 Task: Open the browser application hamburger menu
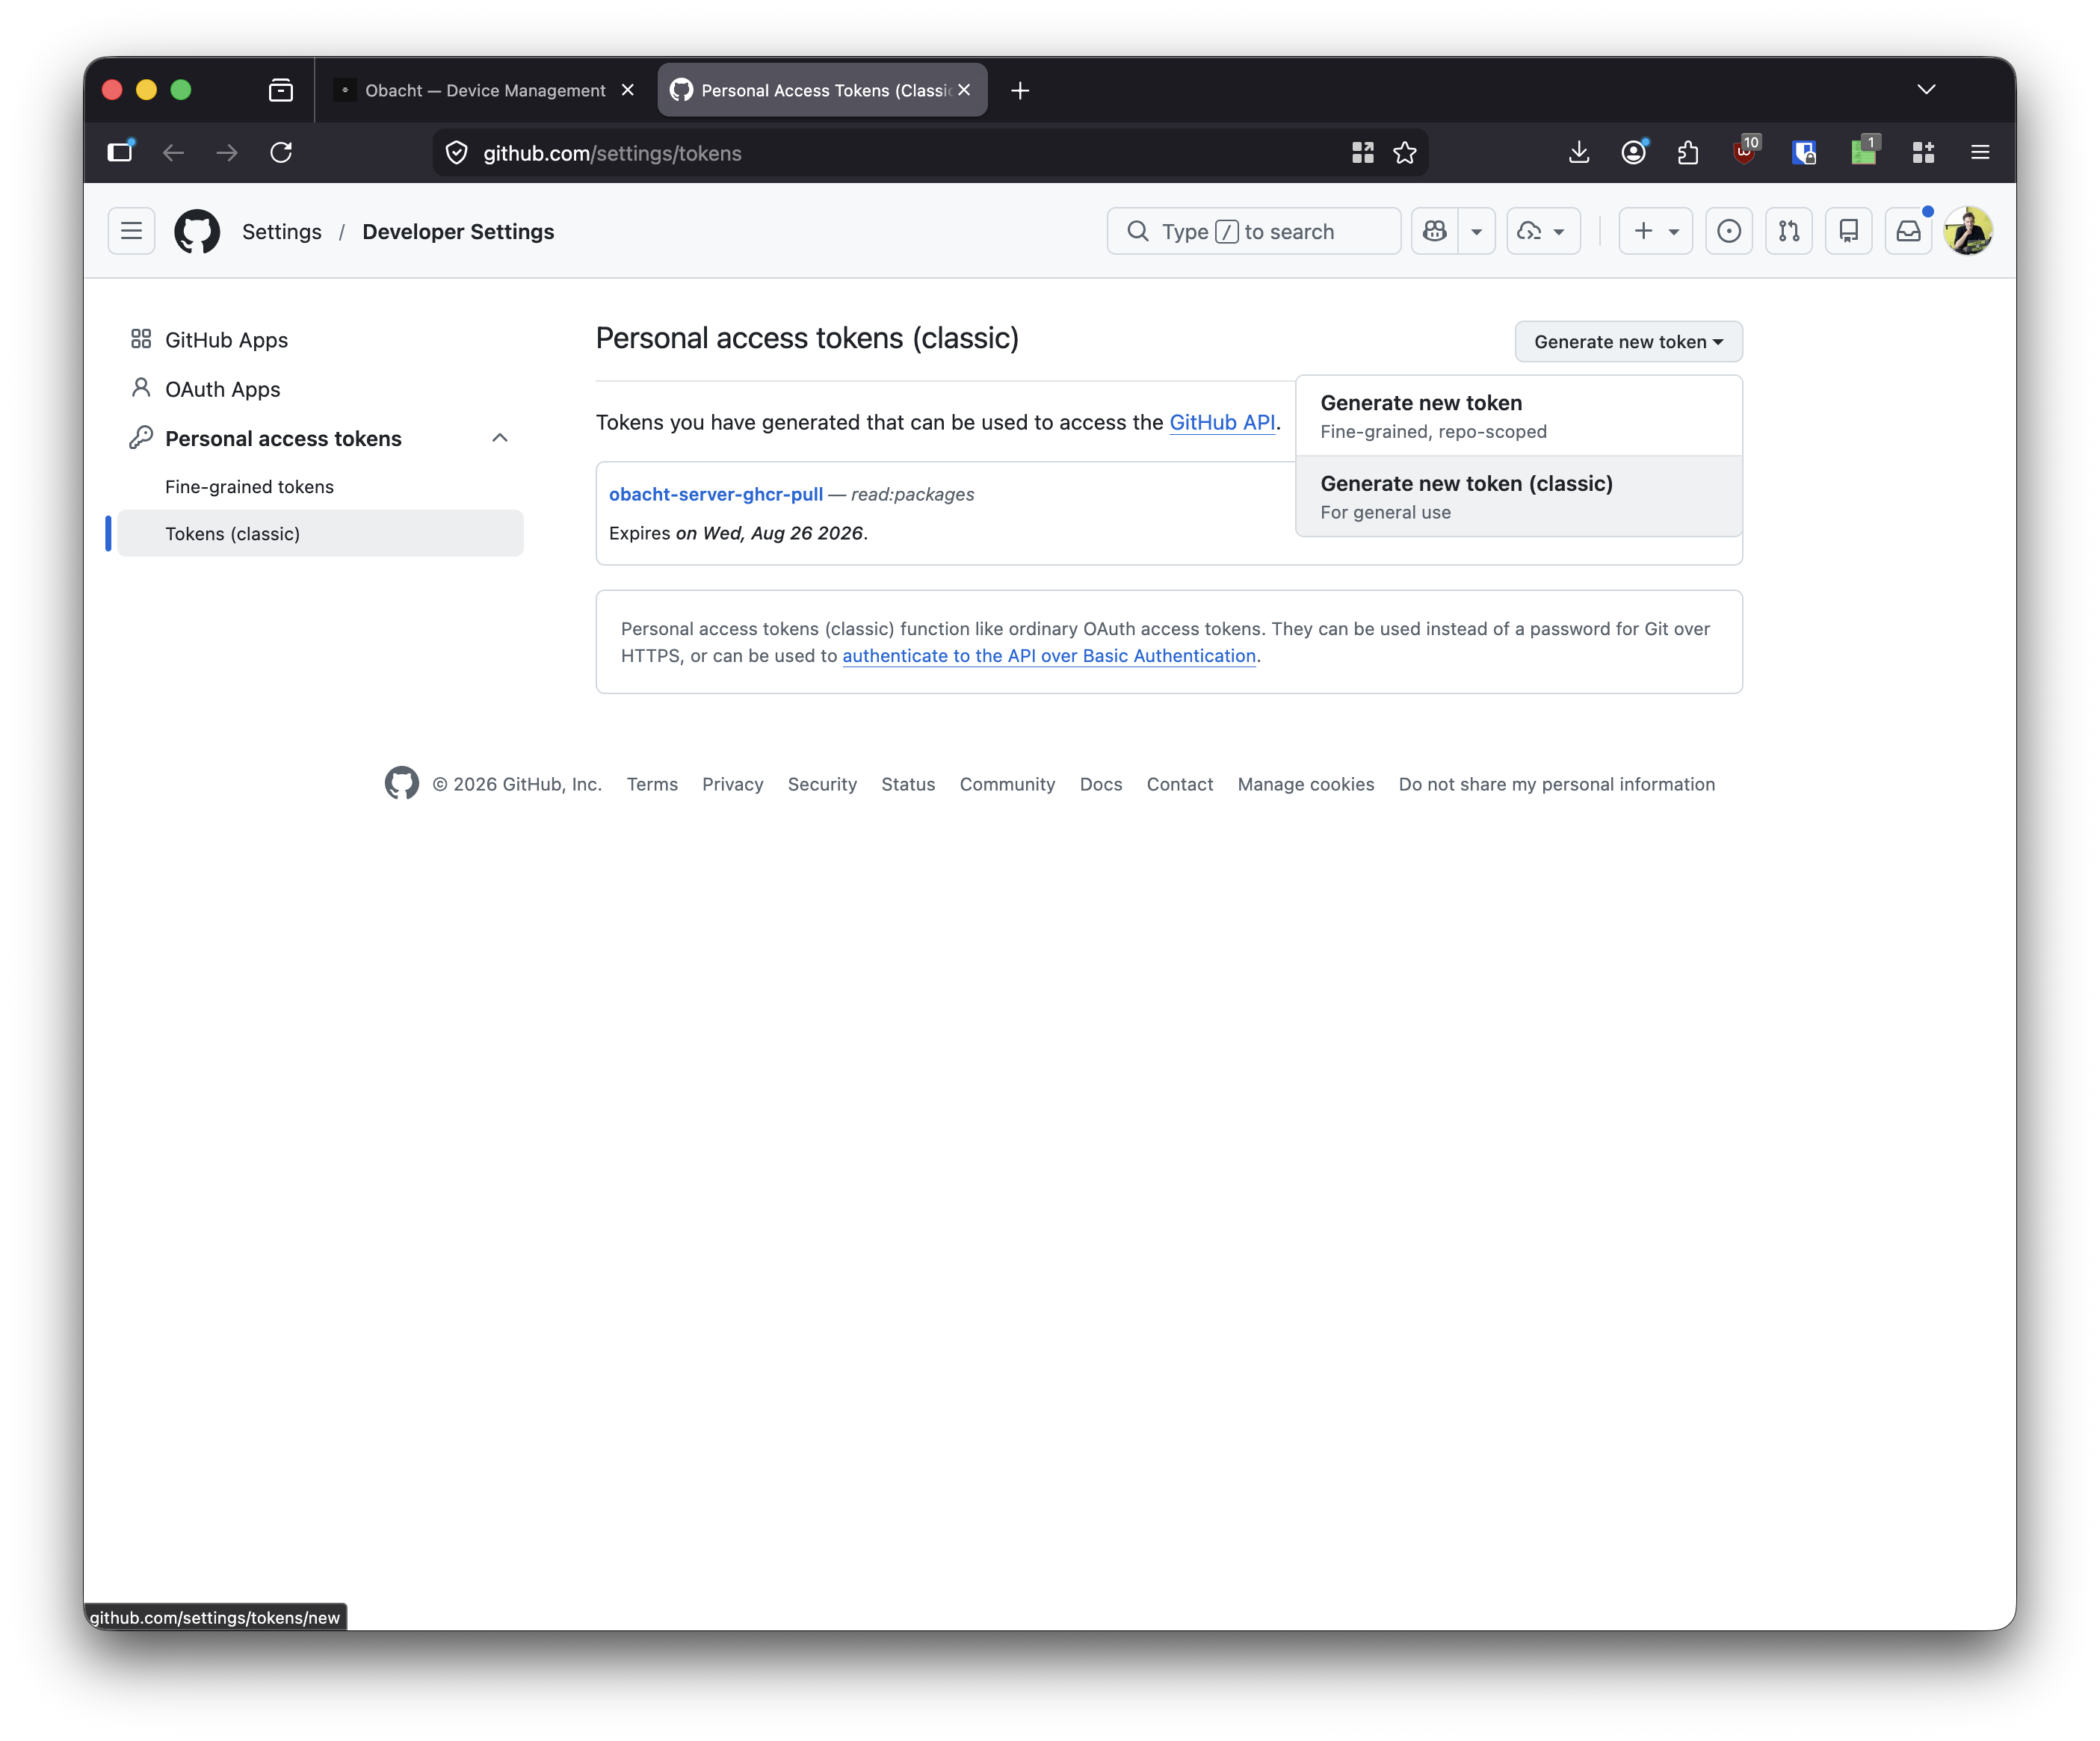(1980, 152)
